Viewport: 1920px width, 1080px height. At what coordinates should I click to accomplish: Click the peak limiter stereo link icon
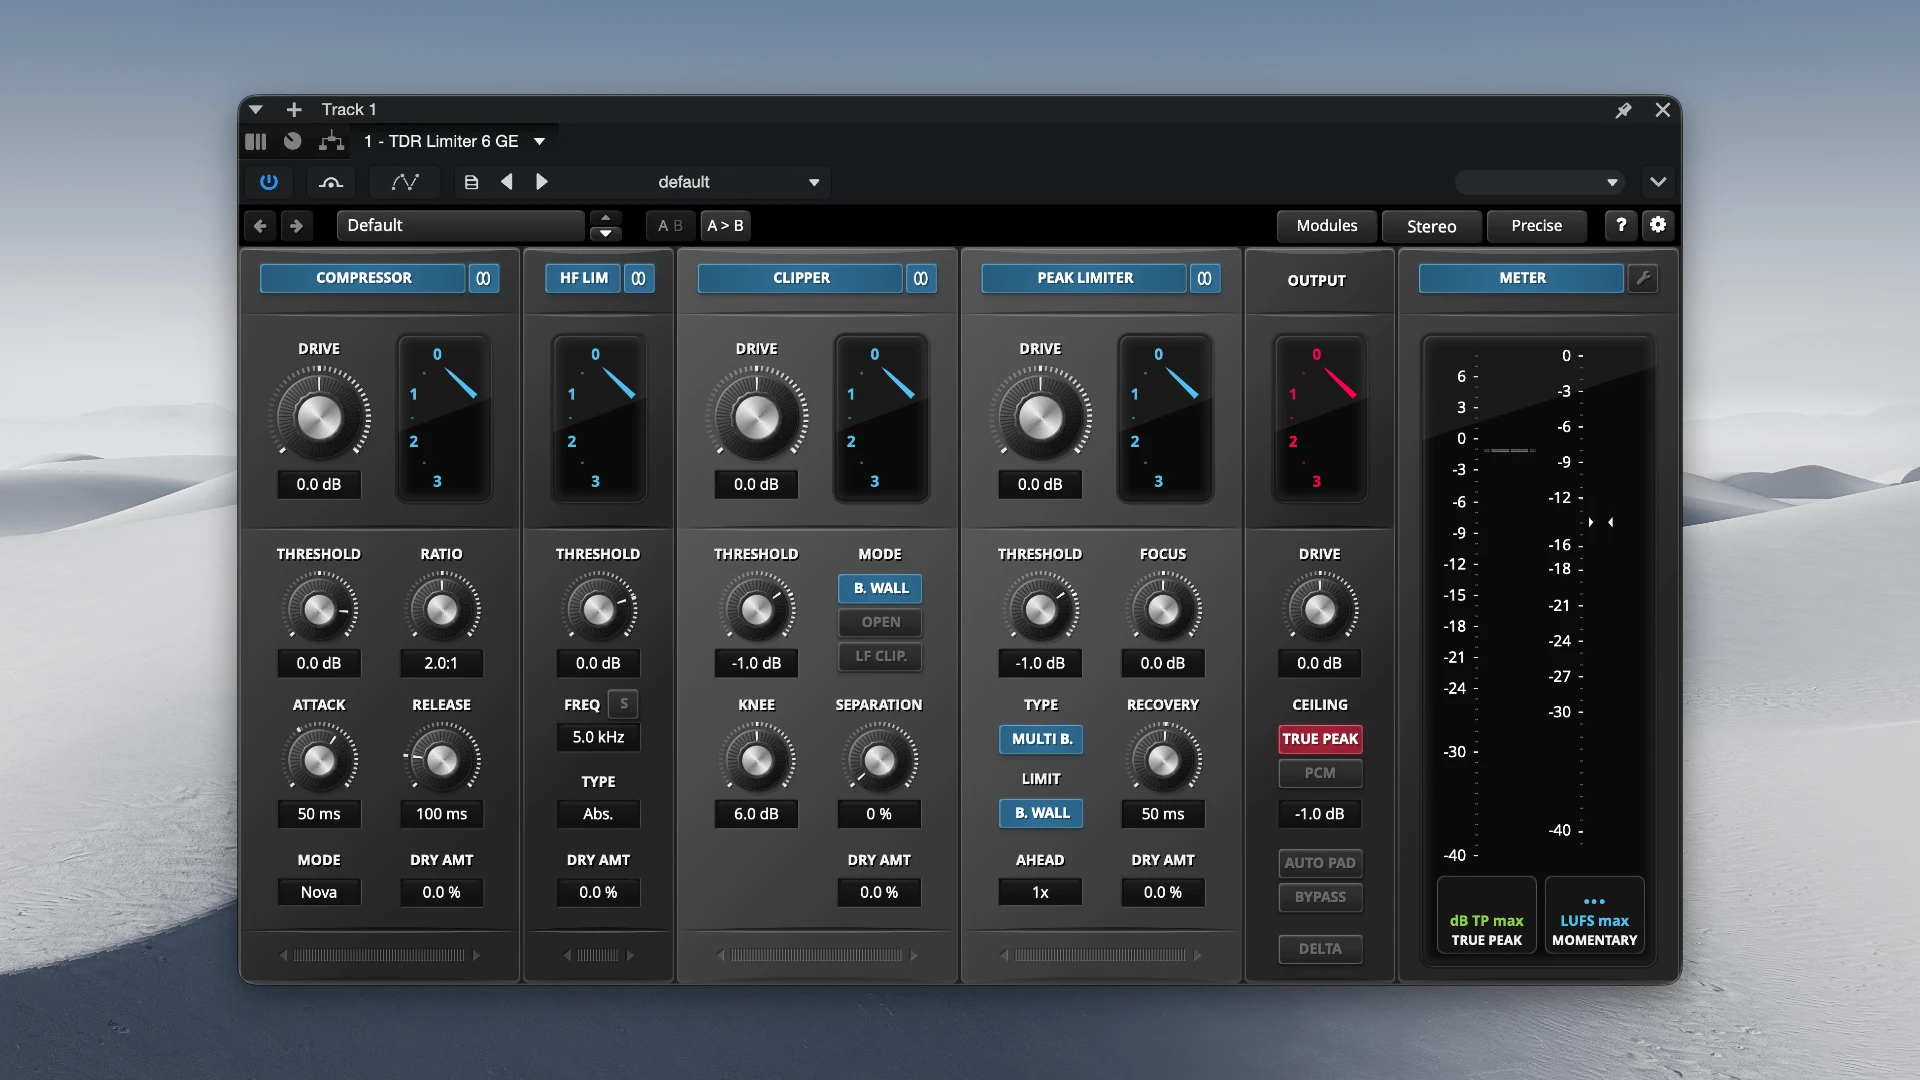click(x=1204, y=278)
